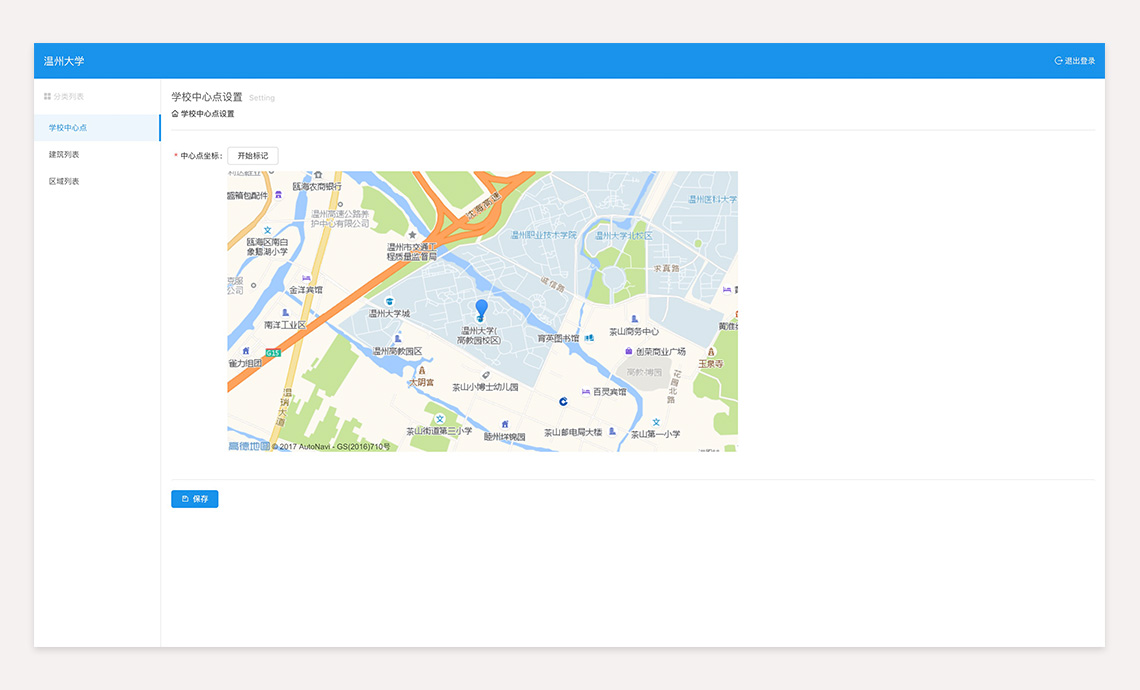
Task: Click the 创荣商业广场 shopping icon on map
Action: [629, 351]
